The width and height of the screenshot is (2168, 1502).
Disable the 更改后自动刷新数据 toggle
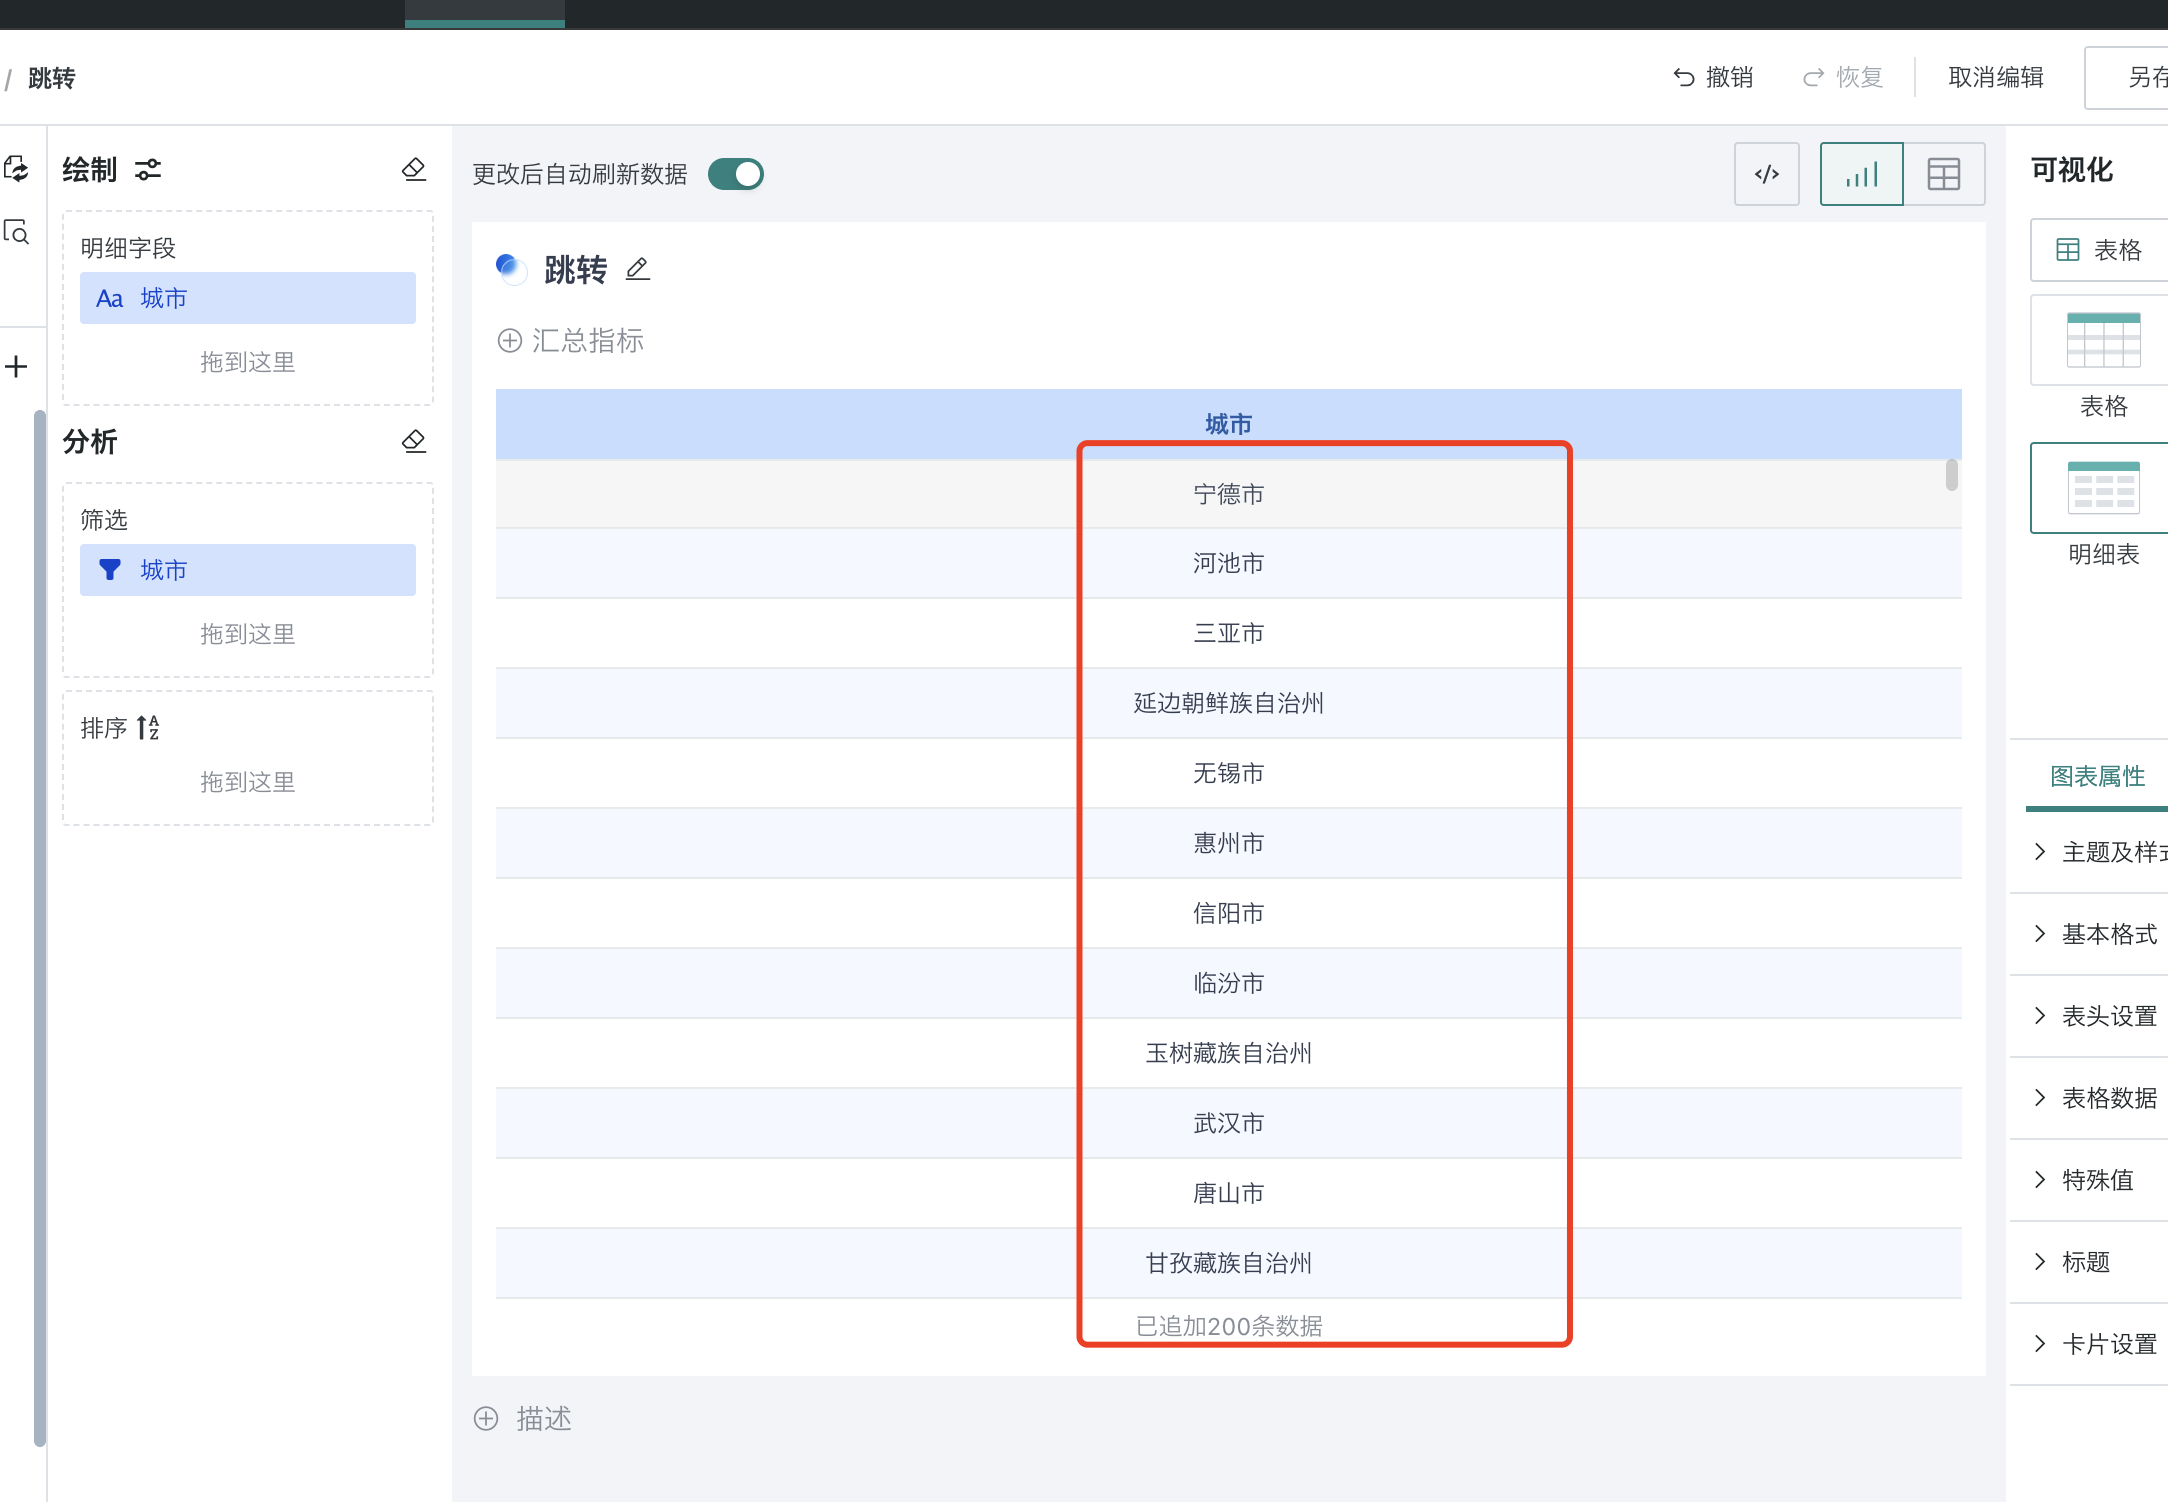pos(735,173)
